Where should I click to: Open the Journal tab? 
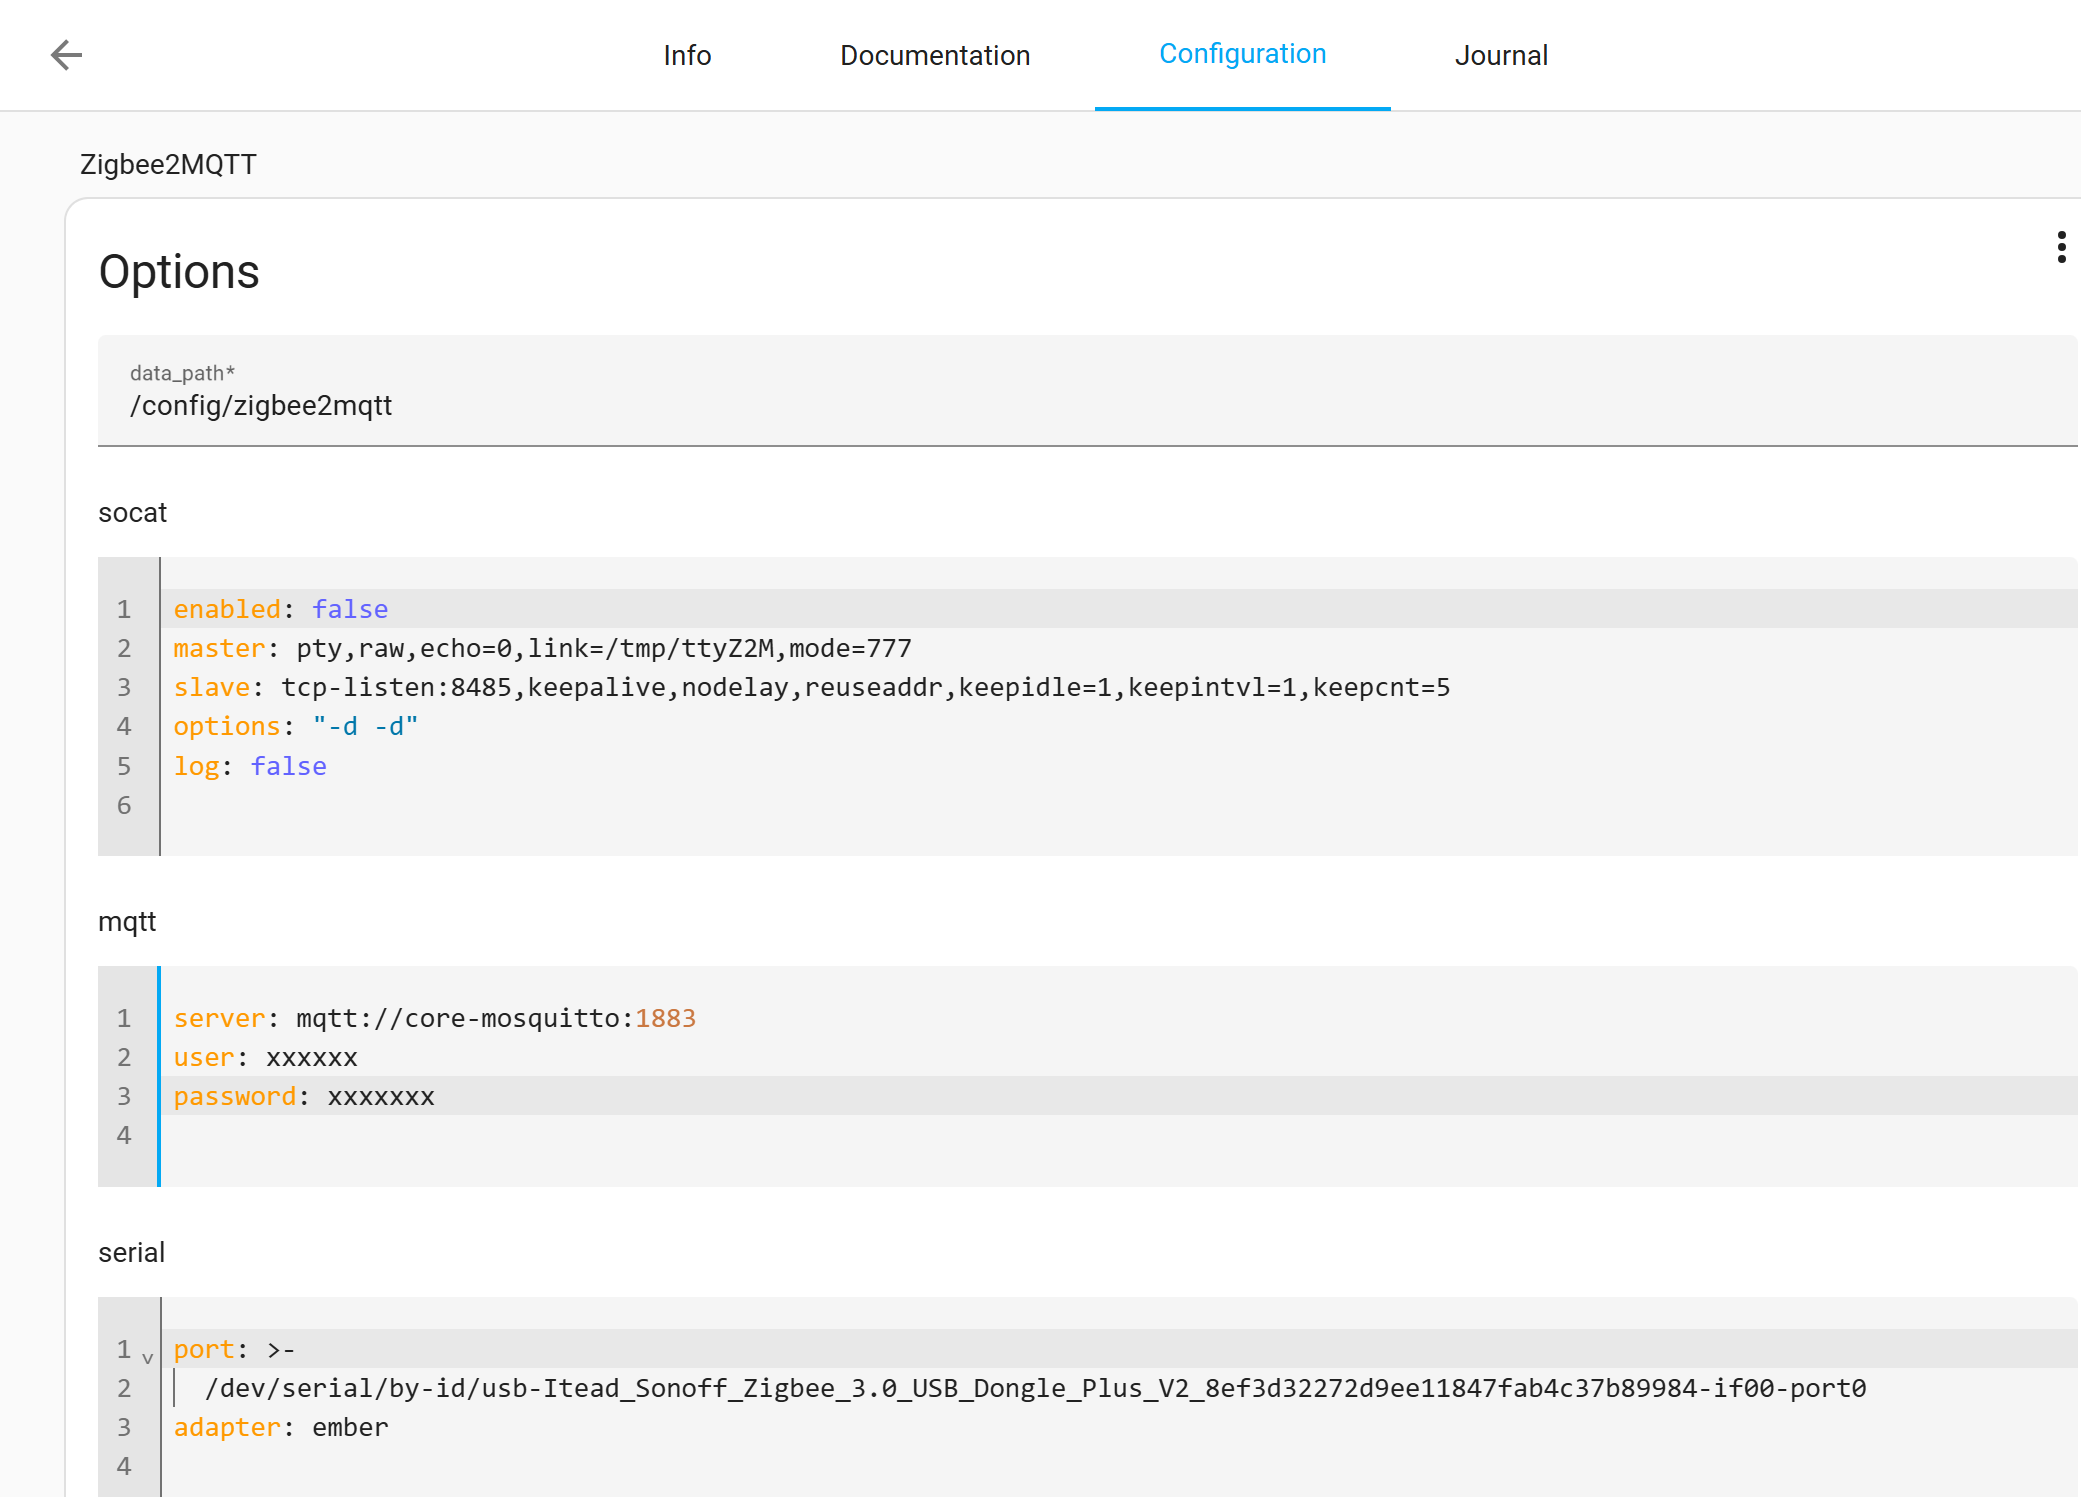tap(1501, 55)
